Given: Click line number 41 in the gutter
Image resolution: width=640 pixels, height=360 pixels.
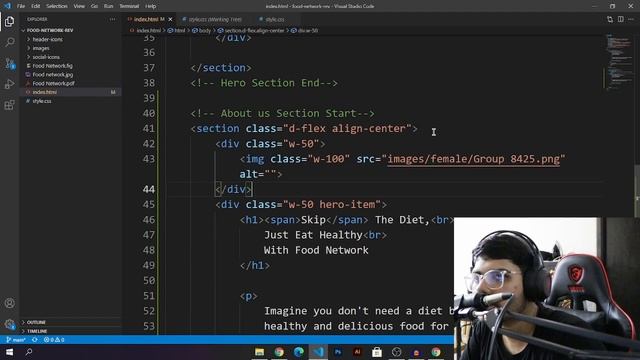Looking at the screenshot, I should coord(149,129).
